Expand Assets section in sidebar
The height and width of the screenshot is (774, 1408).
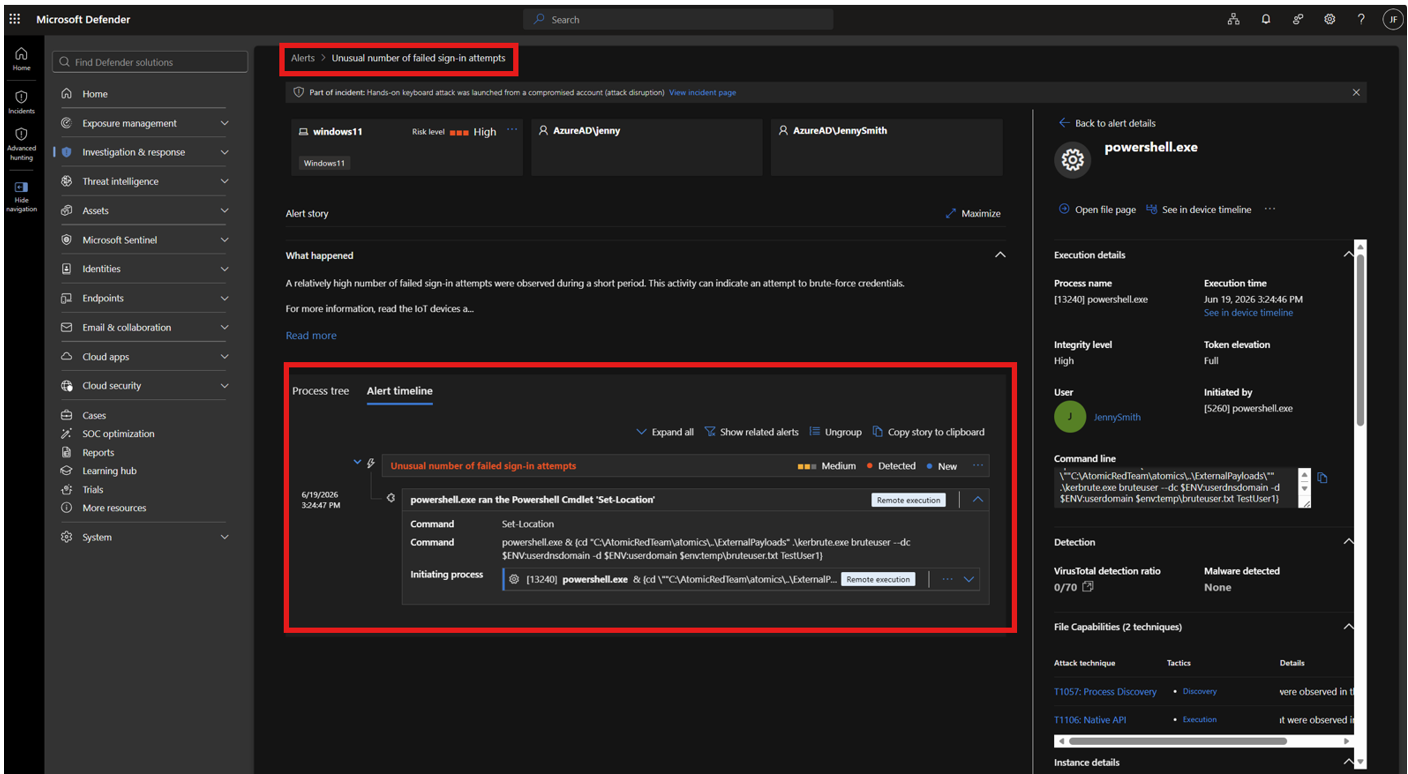click(x=224, y=210)
